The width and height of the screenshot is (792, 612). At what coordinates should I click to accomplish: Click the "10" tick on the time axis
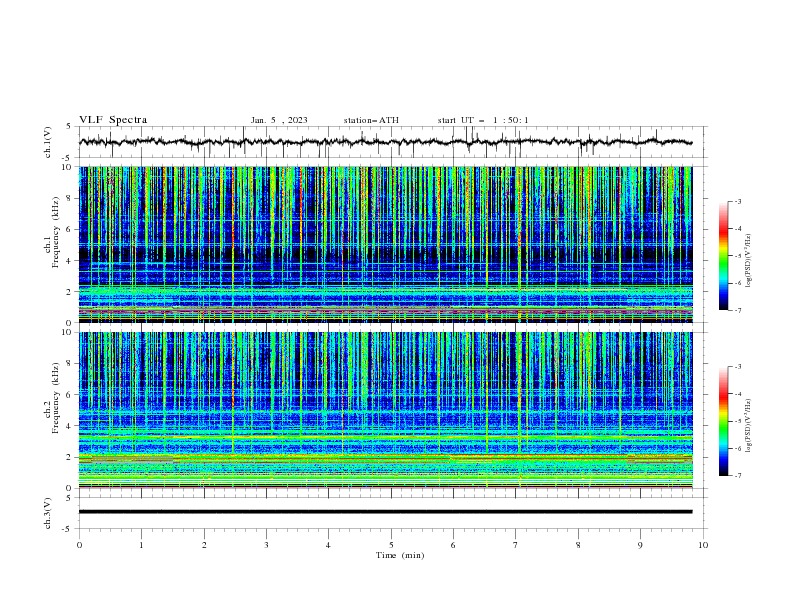click(703, 545)
